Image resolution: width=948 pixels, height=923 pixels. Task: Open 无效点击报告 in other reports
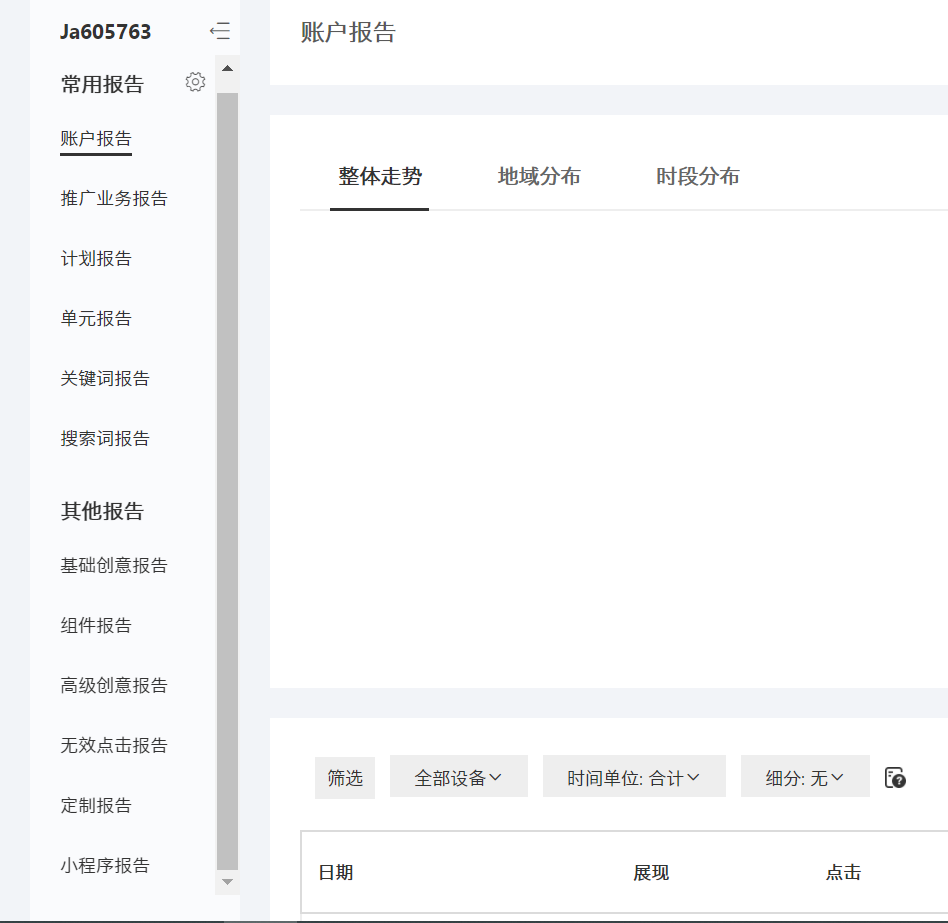[x=114, y=746]
